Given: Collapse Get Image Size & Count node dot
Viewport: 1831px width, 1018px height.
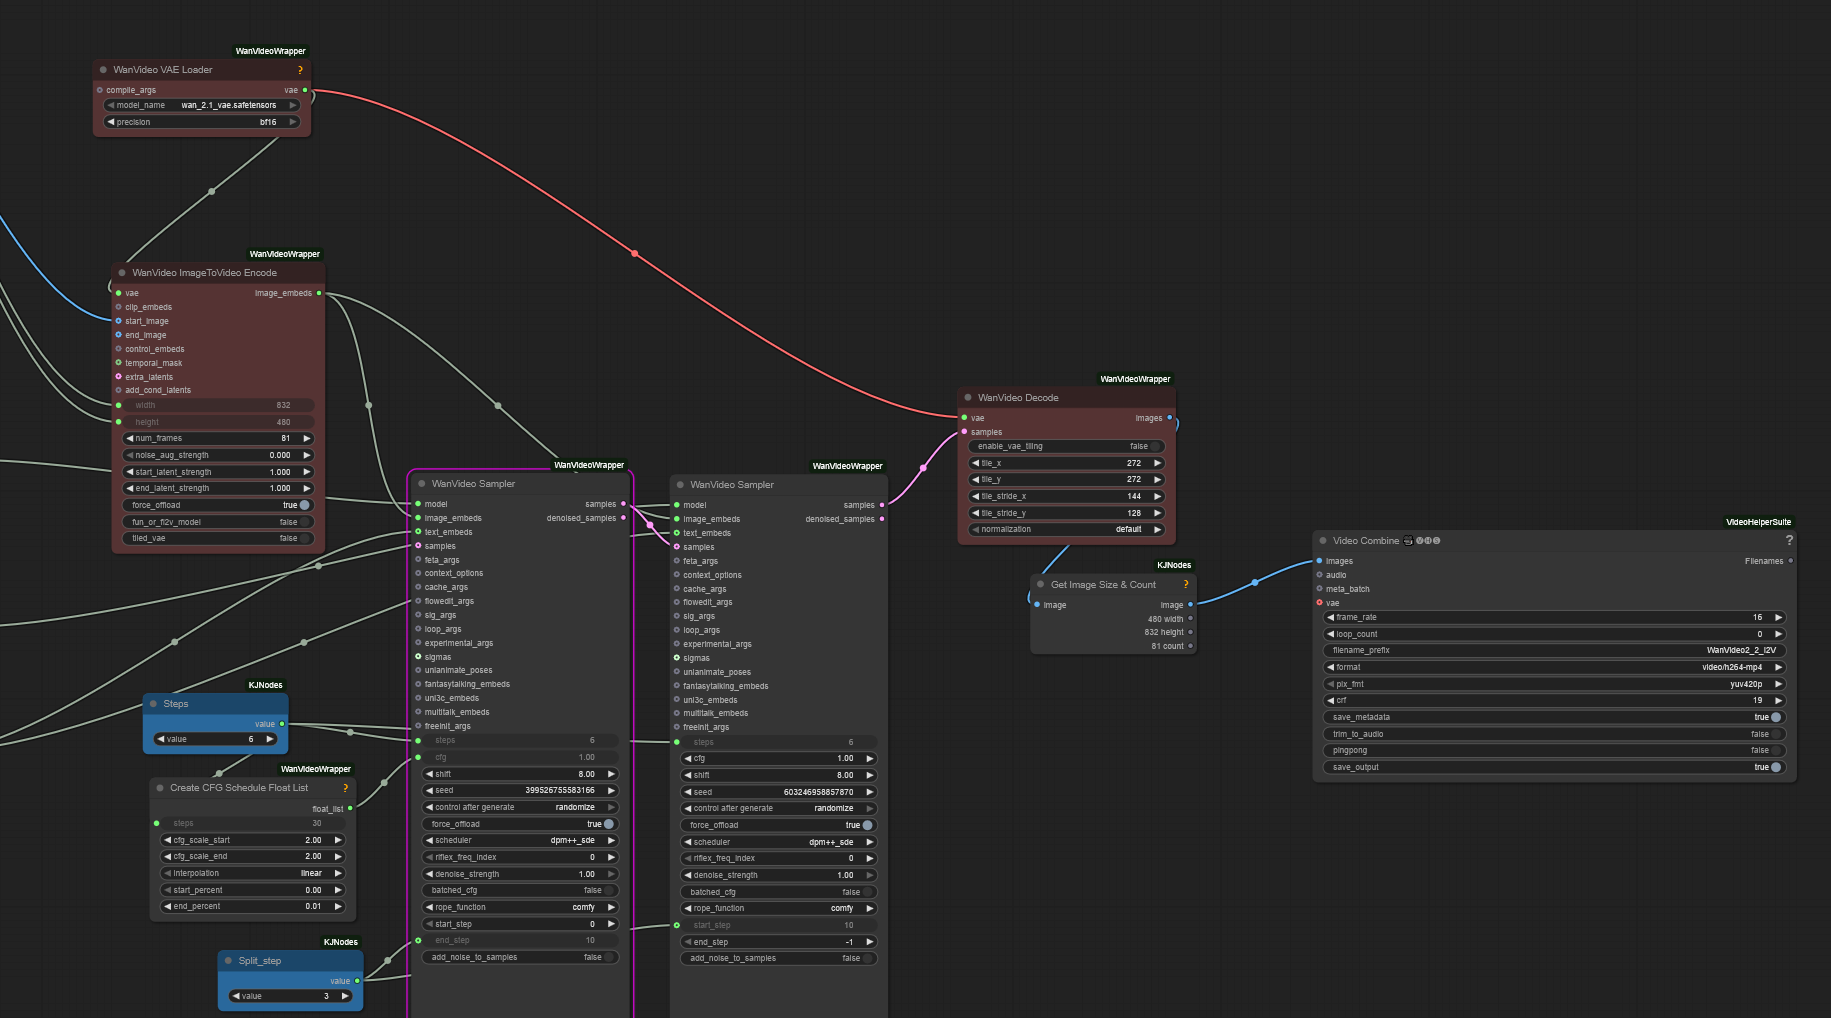Looking at the screenshot, I should pos(1041,585).
